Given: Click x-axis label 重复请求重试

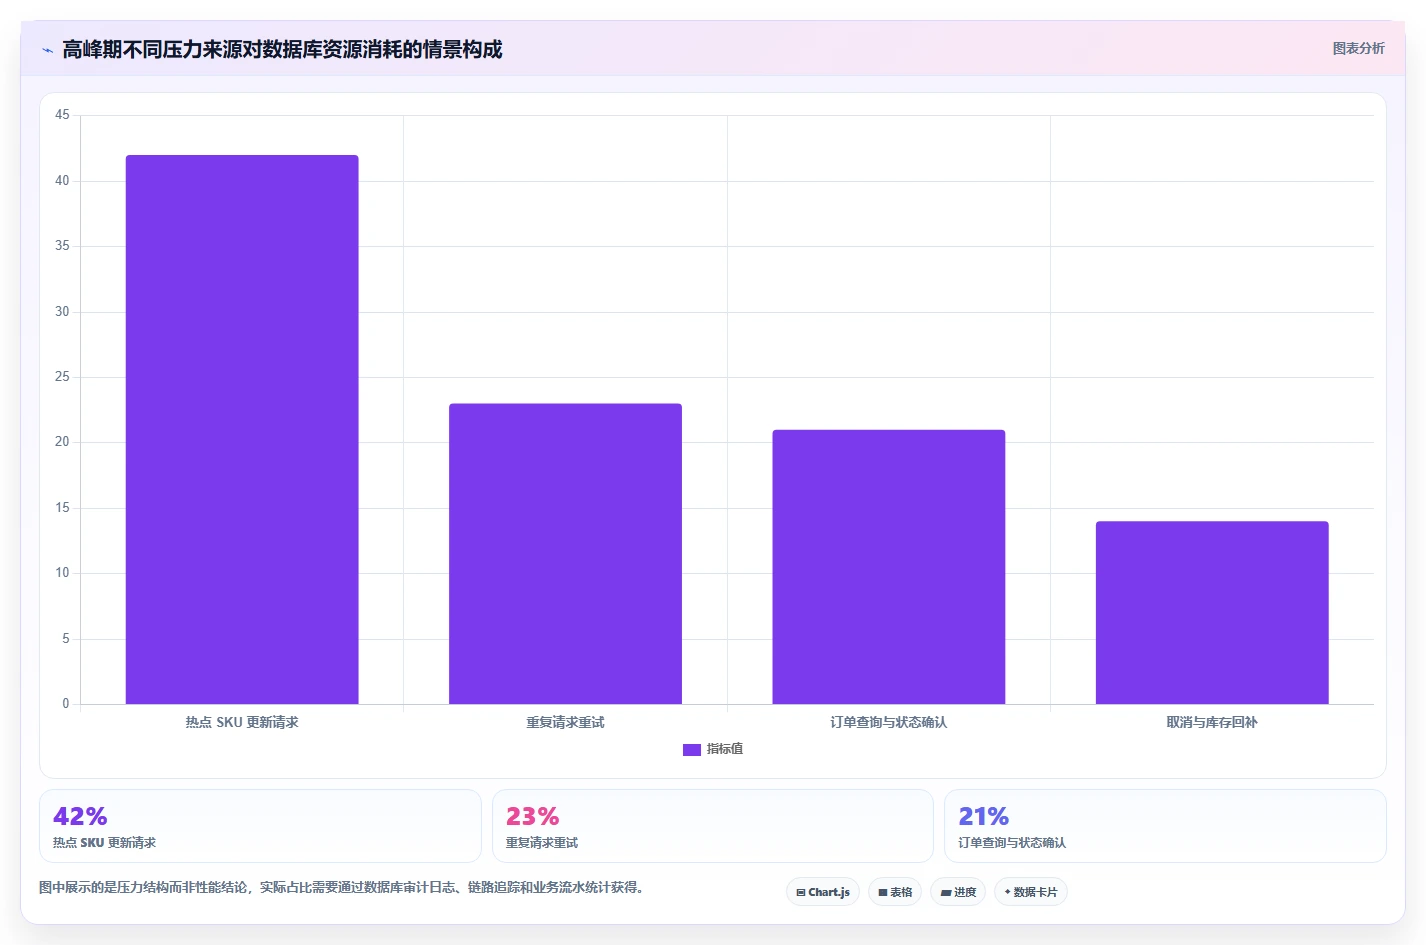Looking at the screenshot, I should [565, 722].
